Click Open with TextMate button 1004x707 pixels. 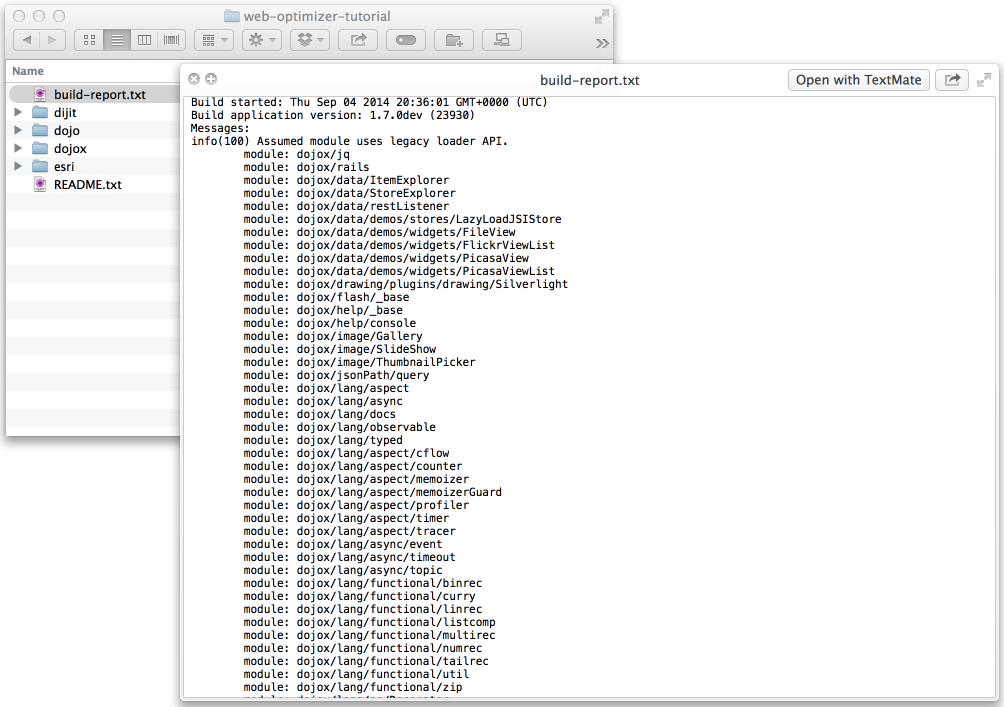[x=859, y=80]
